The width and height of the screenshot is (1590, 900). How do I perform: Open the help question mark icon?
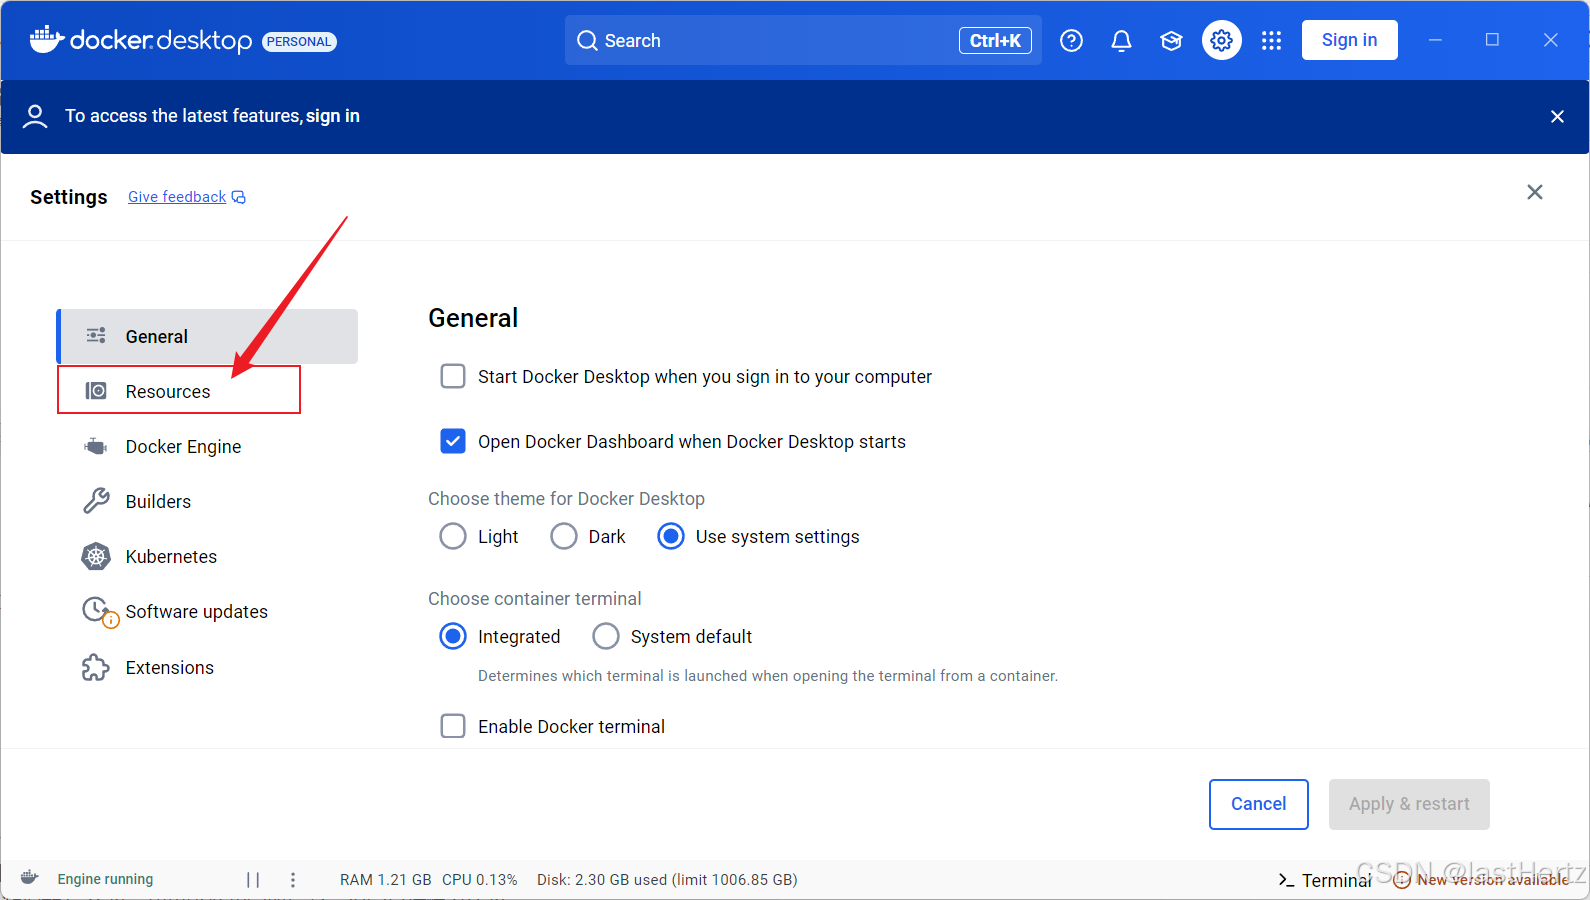pyautogui.click(x=1071, y=40)
